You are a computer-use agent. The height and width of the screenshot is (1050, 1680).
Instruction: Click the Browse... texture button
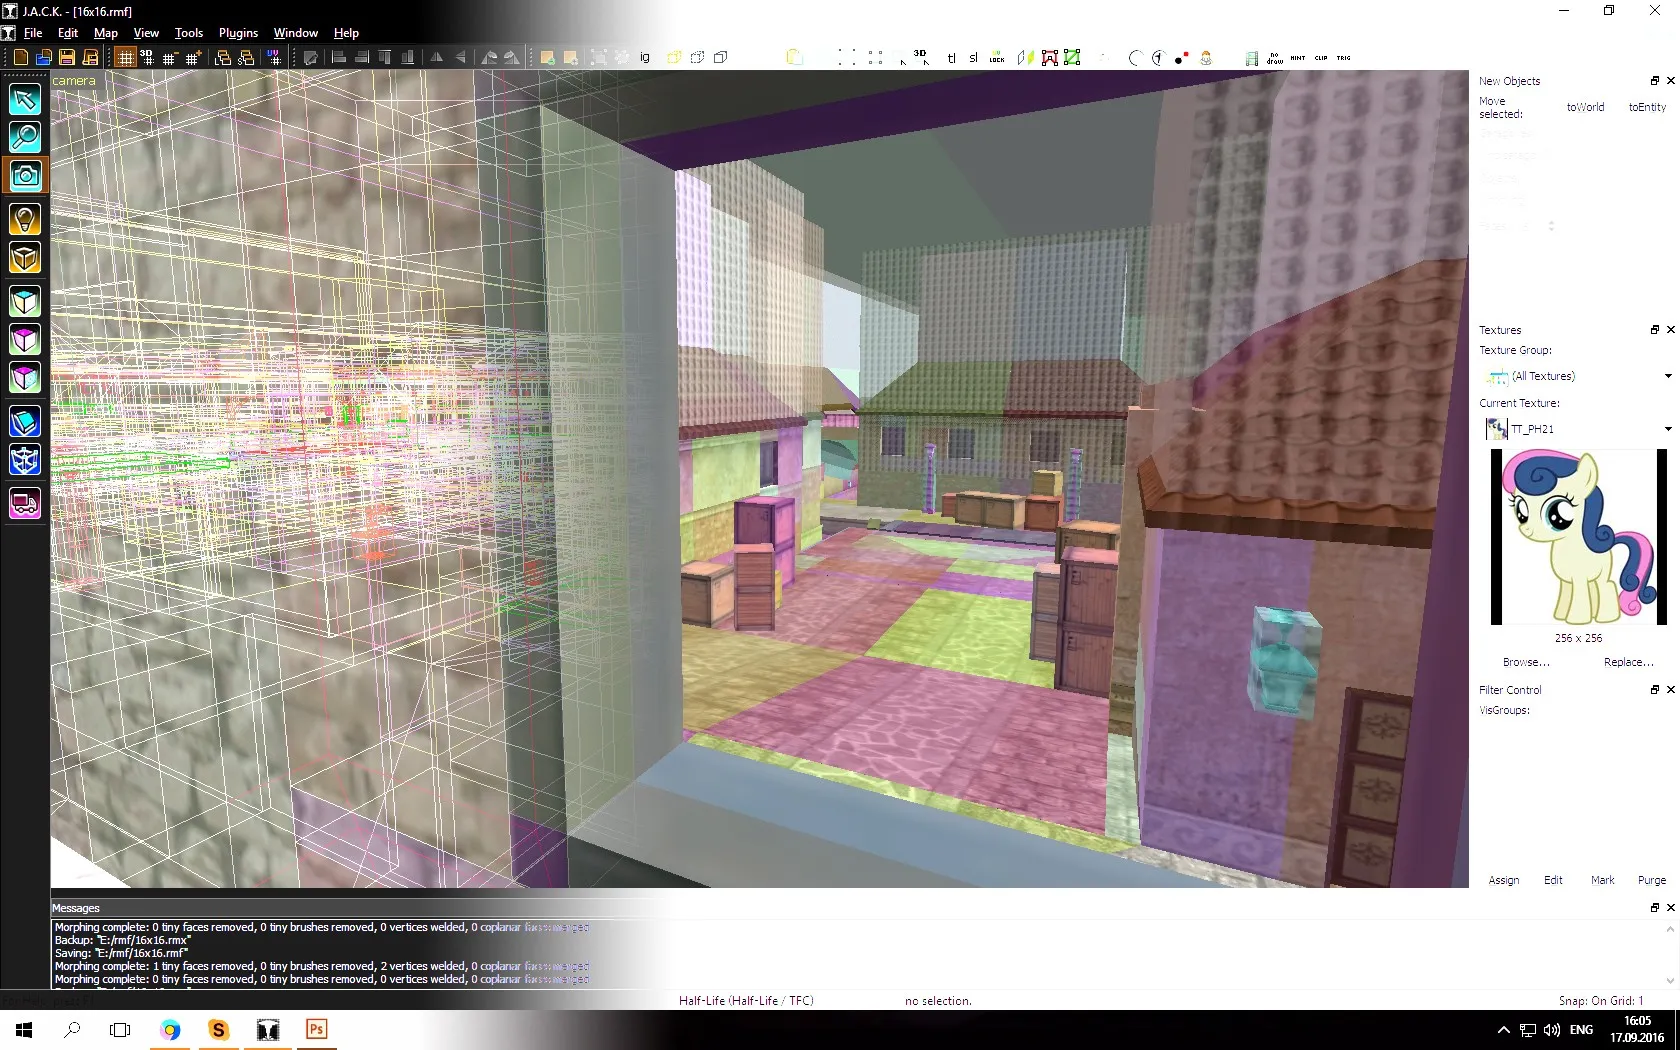1526,662
